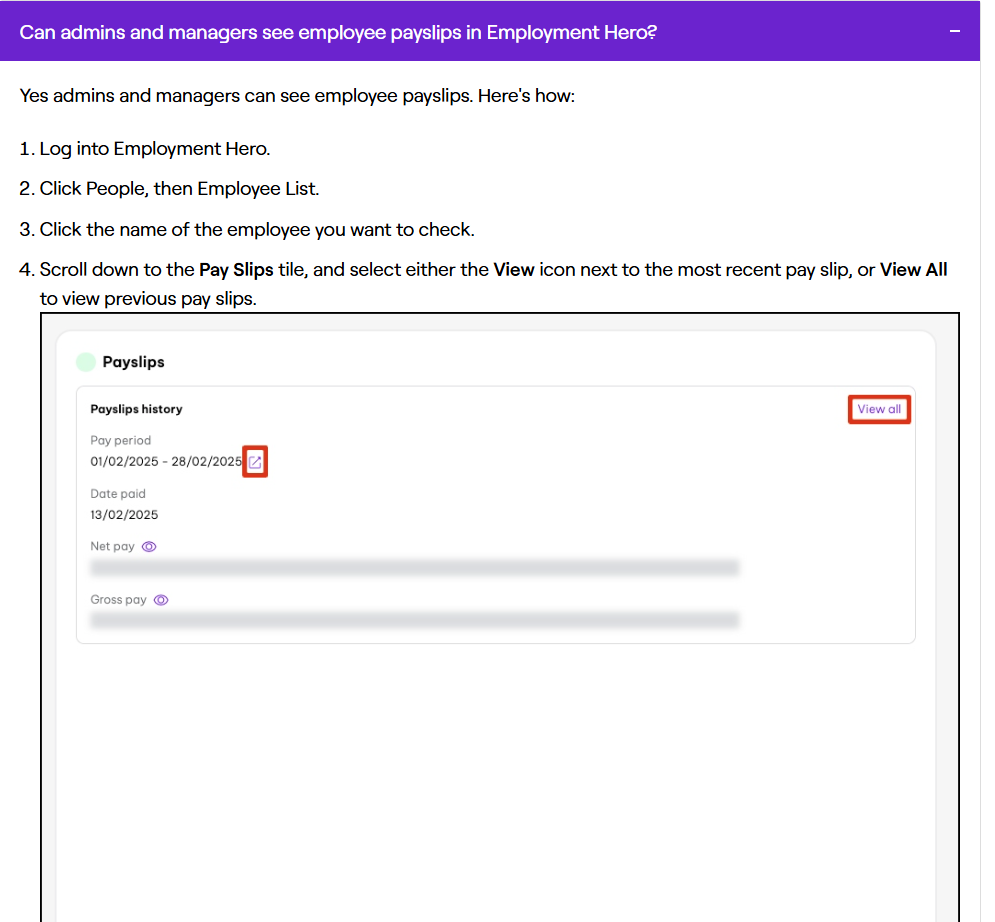Click the Payslips tile title
Viewport: 995px width, 922px height.
133,362
